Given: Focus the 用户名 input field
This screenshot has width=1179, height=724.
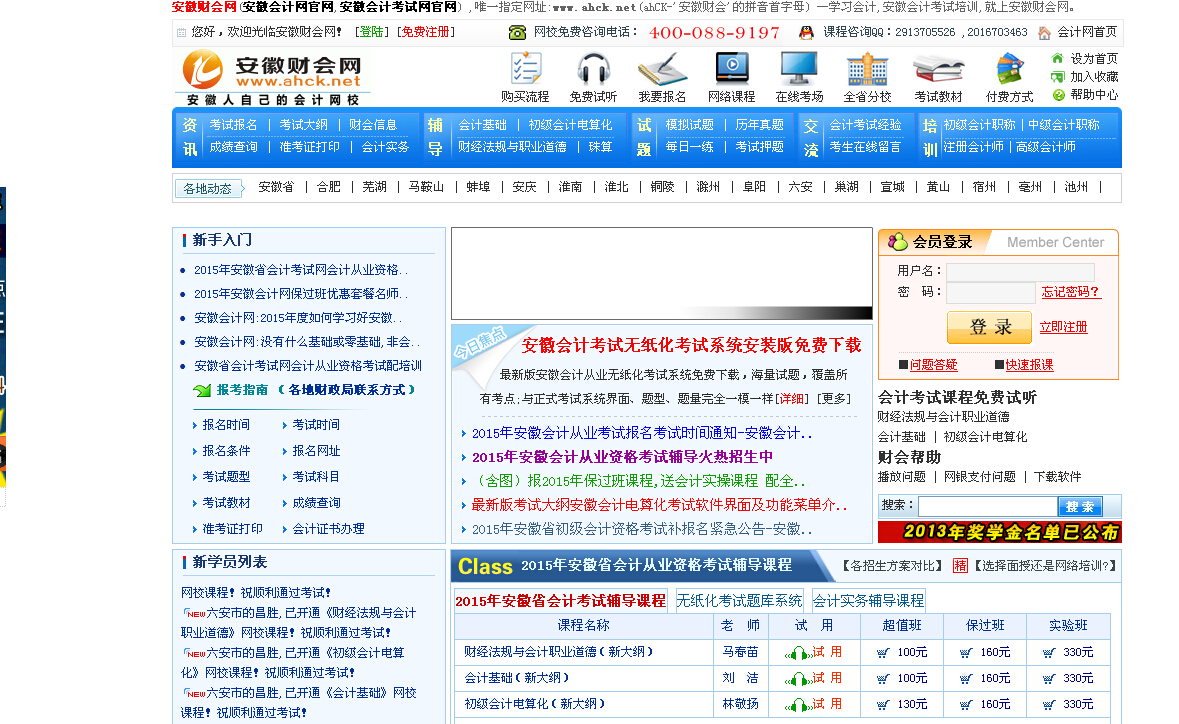Looking at the screenshot, I should pos(1020,272).
